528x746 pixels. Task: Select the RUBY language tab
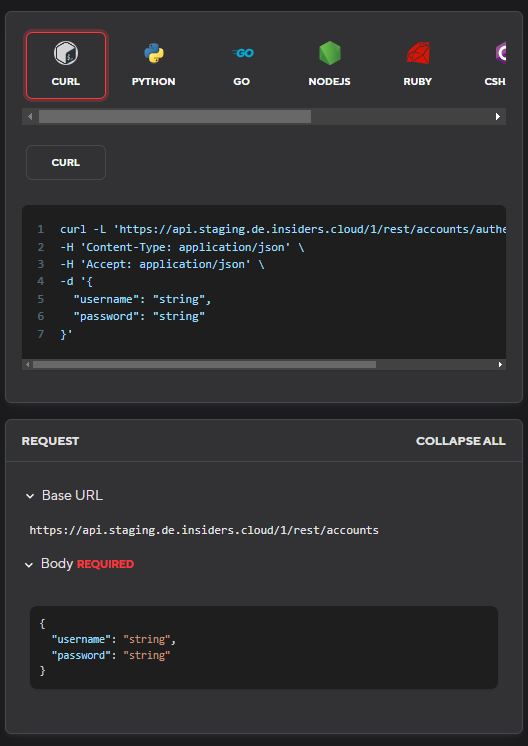(x=417, y=66)
